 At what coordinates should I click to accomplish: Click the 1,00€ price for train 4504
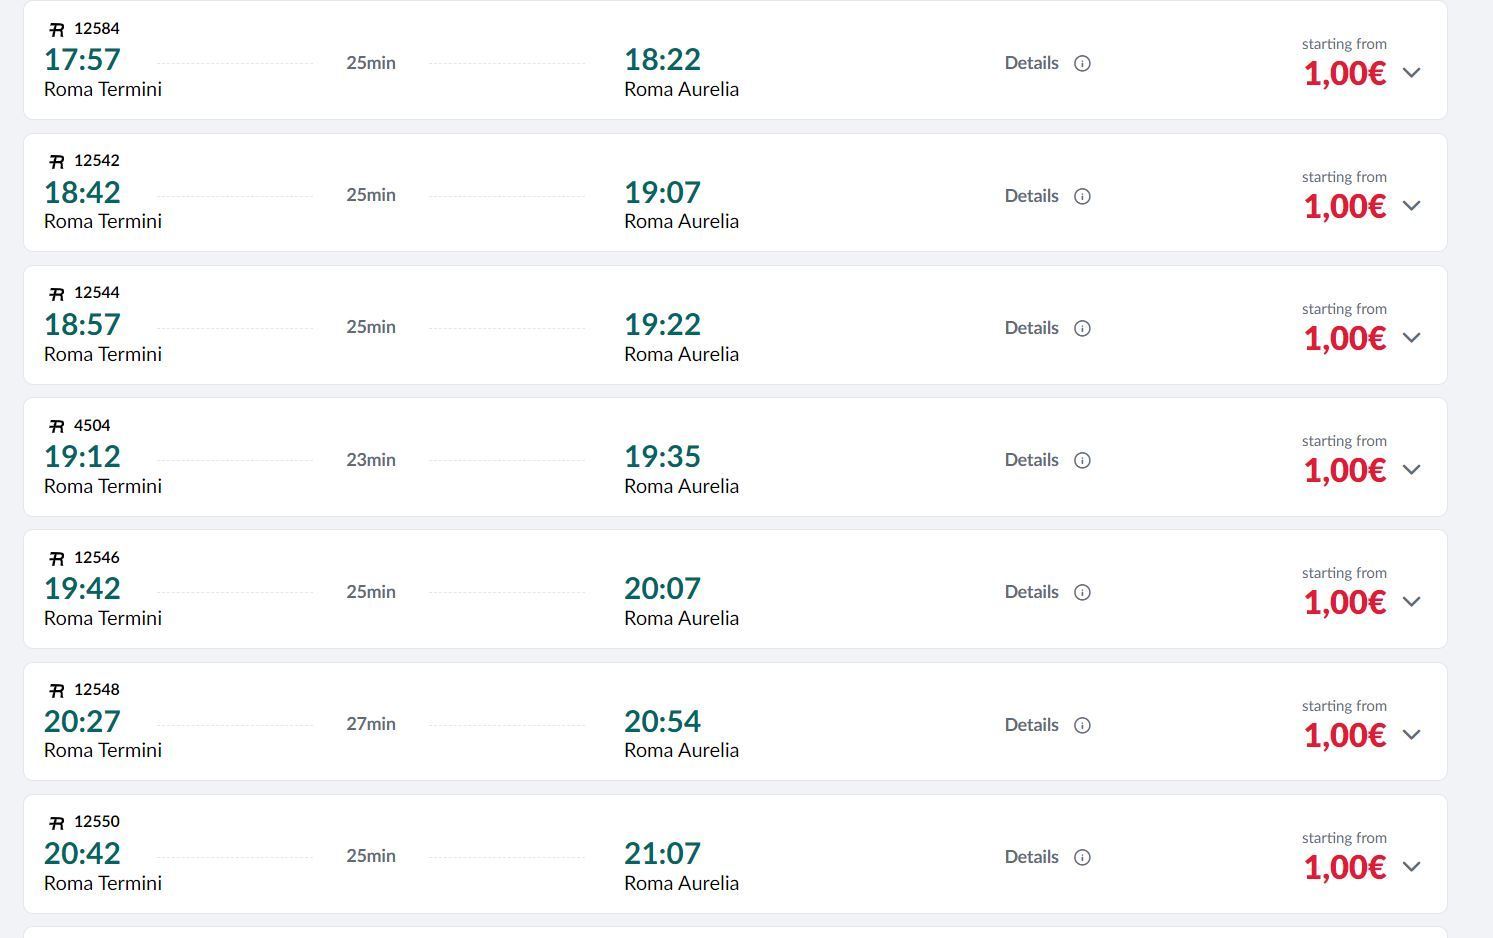click(x=1344, y=470)
